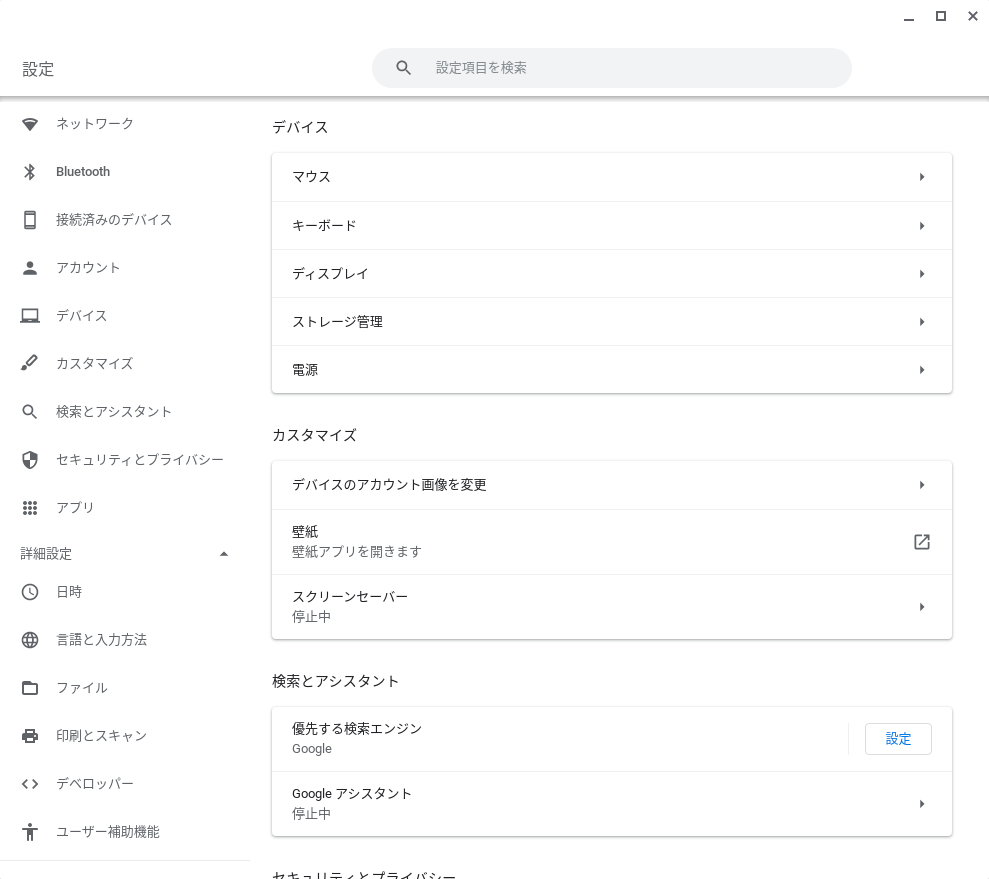Click the globe icon for 言語と入力方法
The height and width of the screenshot is (879, 989).
point(30,640)
